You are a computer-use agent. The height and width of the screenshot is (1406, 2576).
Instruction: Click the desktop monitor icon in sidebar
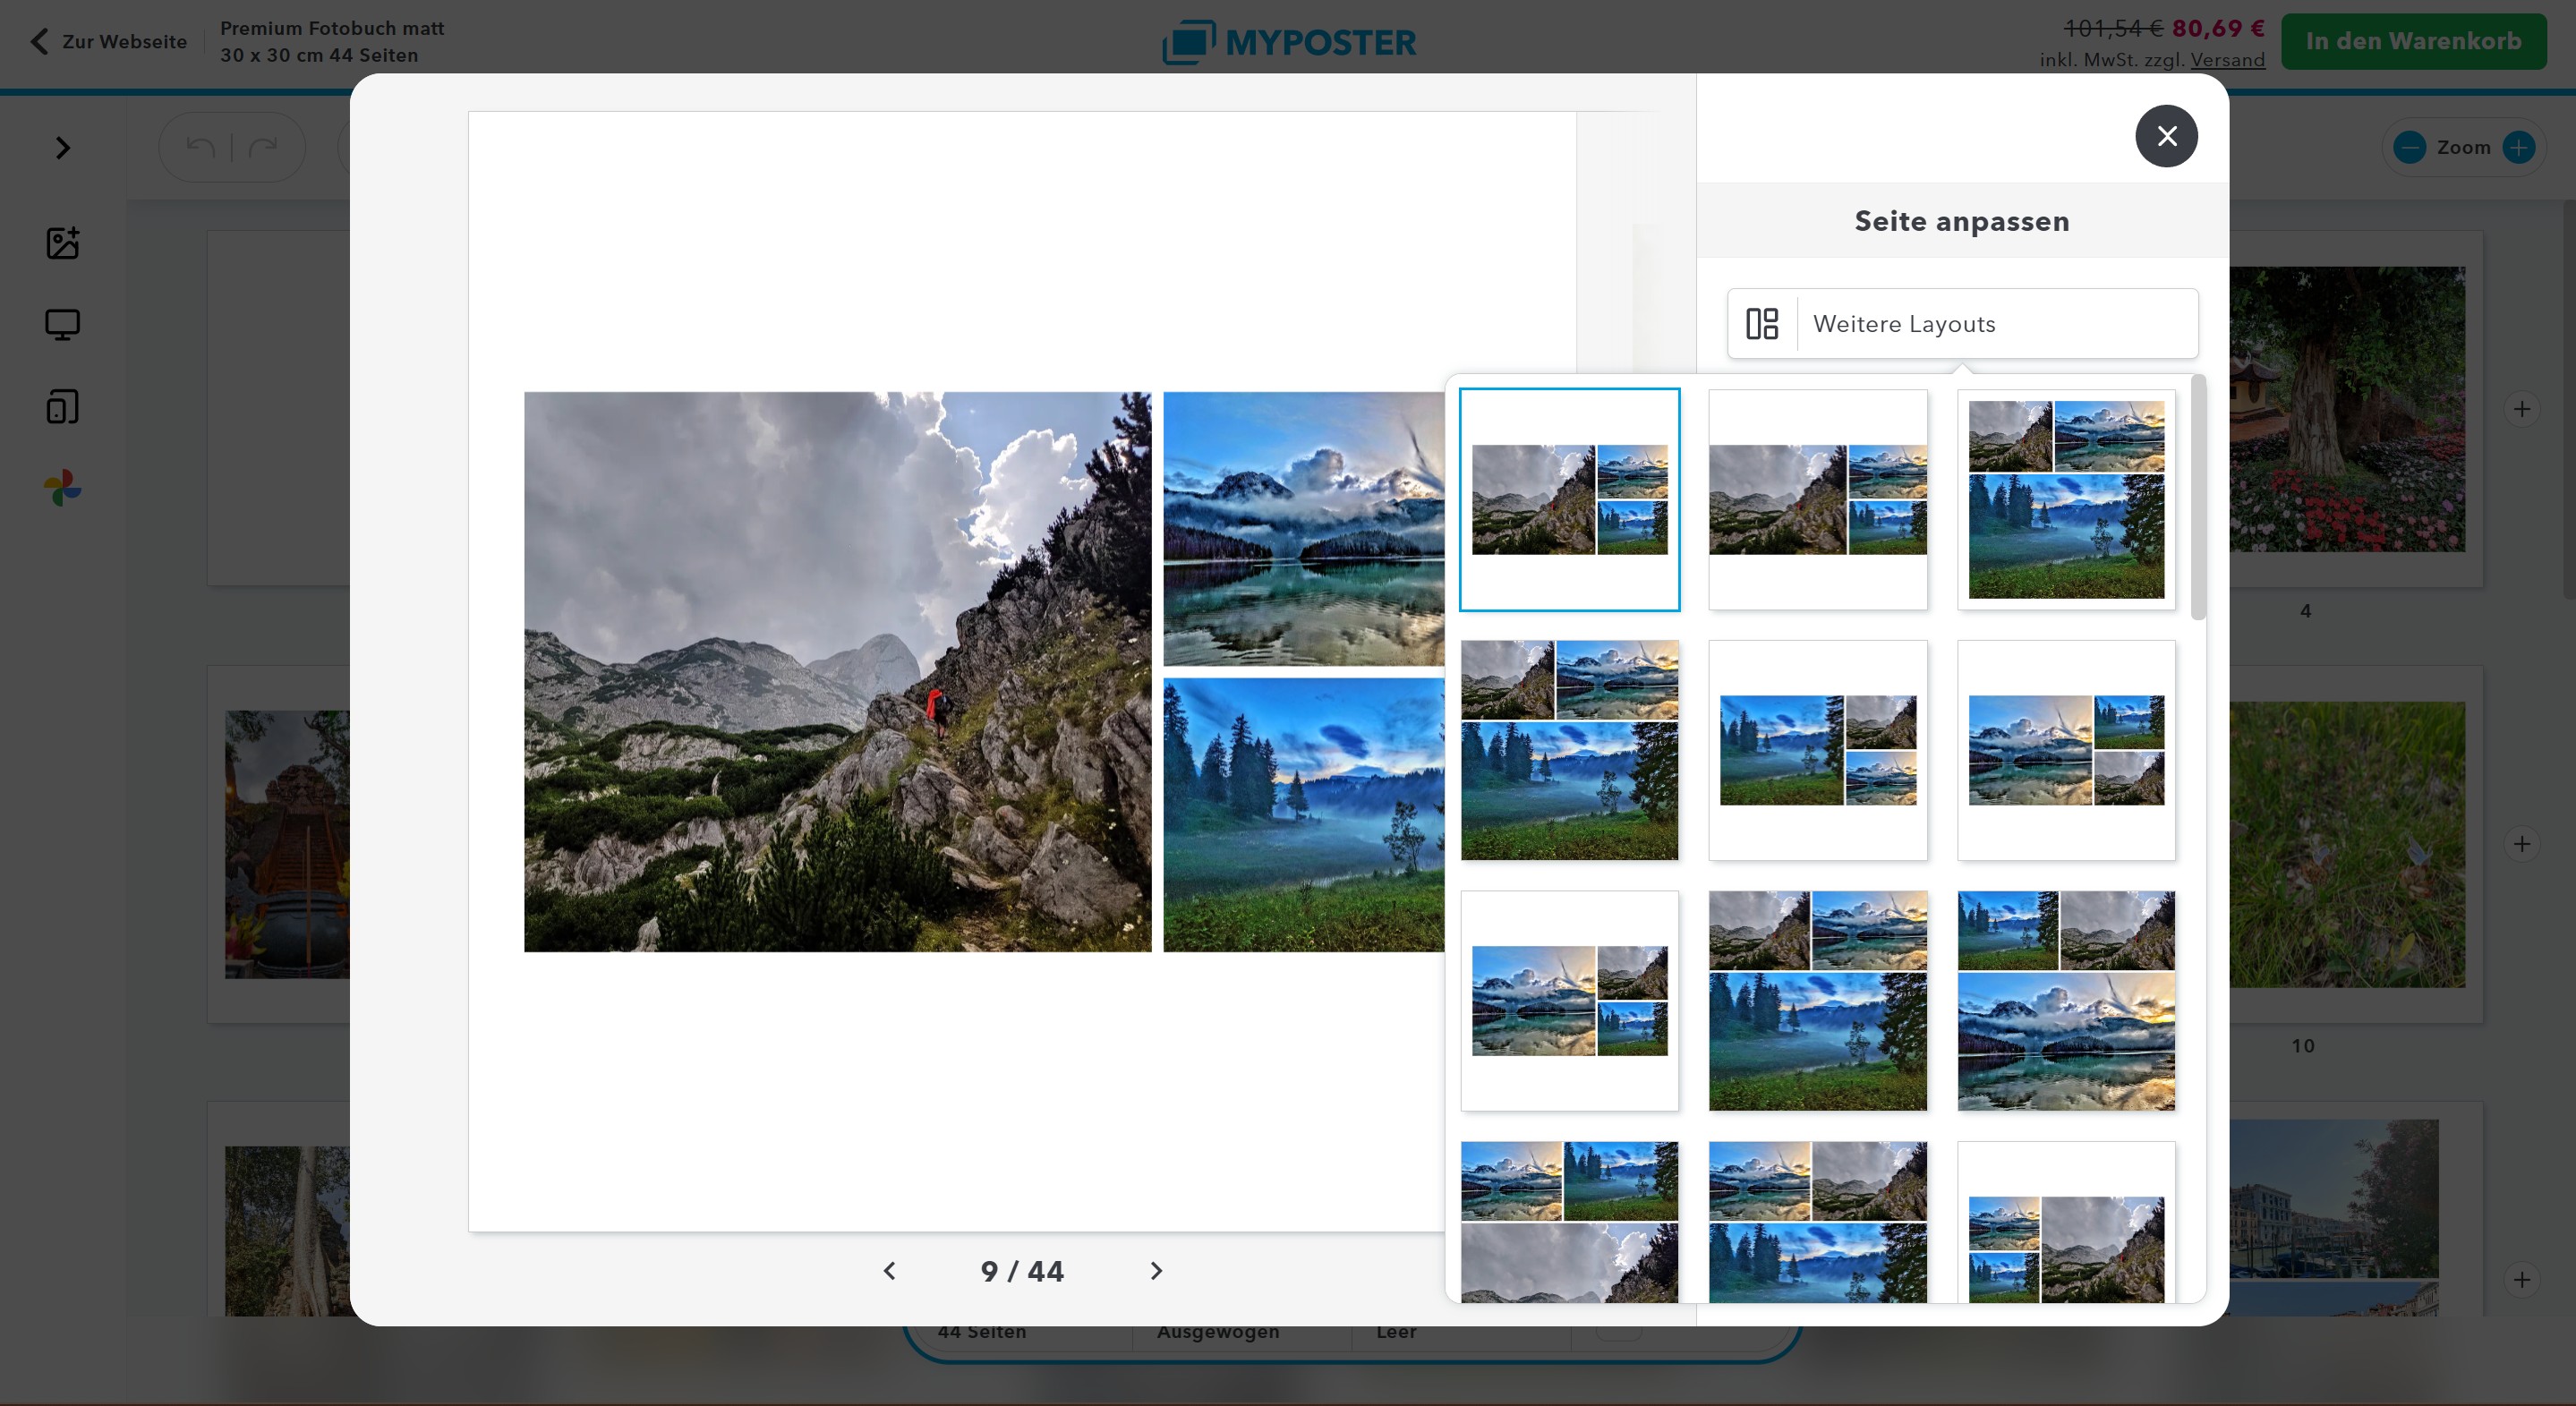click(62, 325)
